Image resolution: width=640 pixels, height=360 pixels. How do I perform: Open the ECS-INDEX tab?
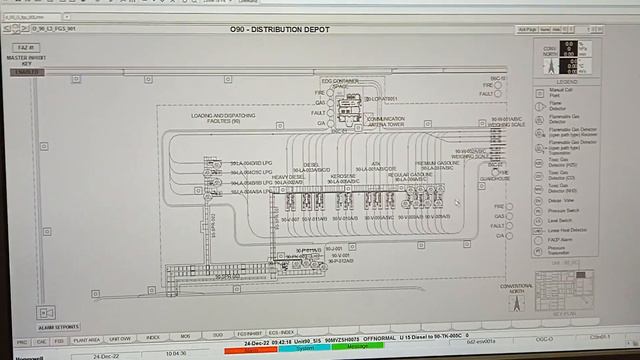[x=281, y=332]
